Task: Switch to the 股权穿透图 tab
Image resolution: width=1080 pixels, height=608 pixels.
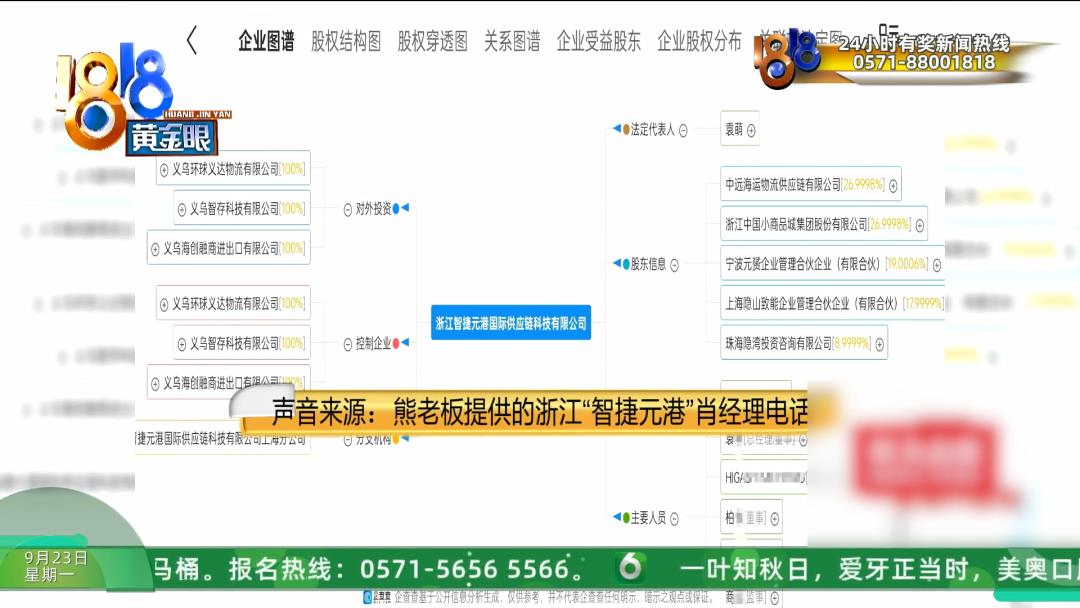Action: click(x=433, y=41)
